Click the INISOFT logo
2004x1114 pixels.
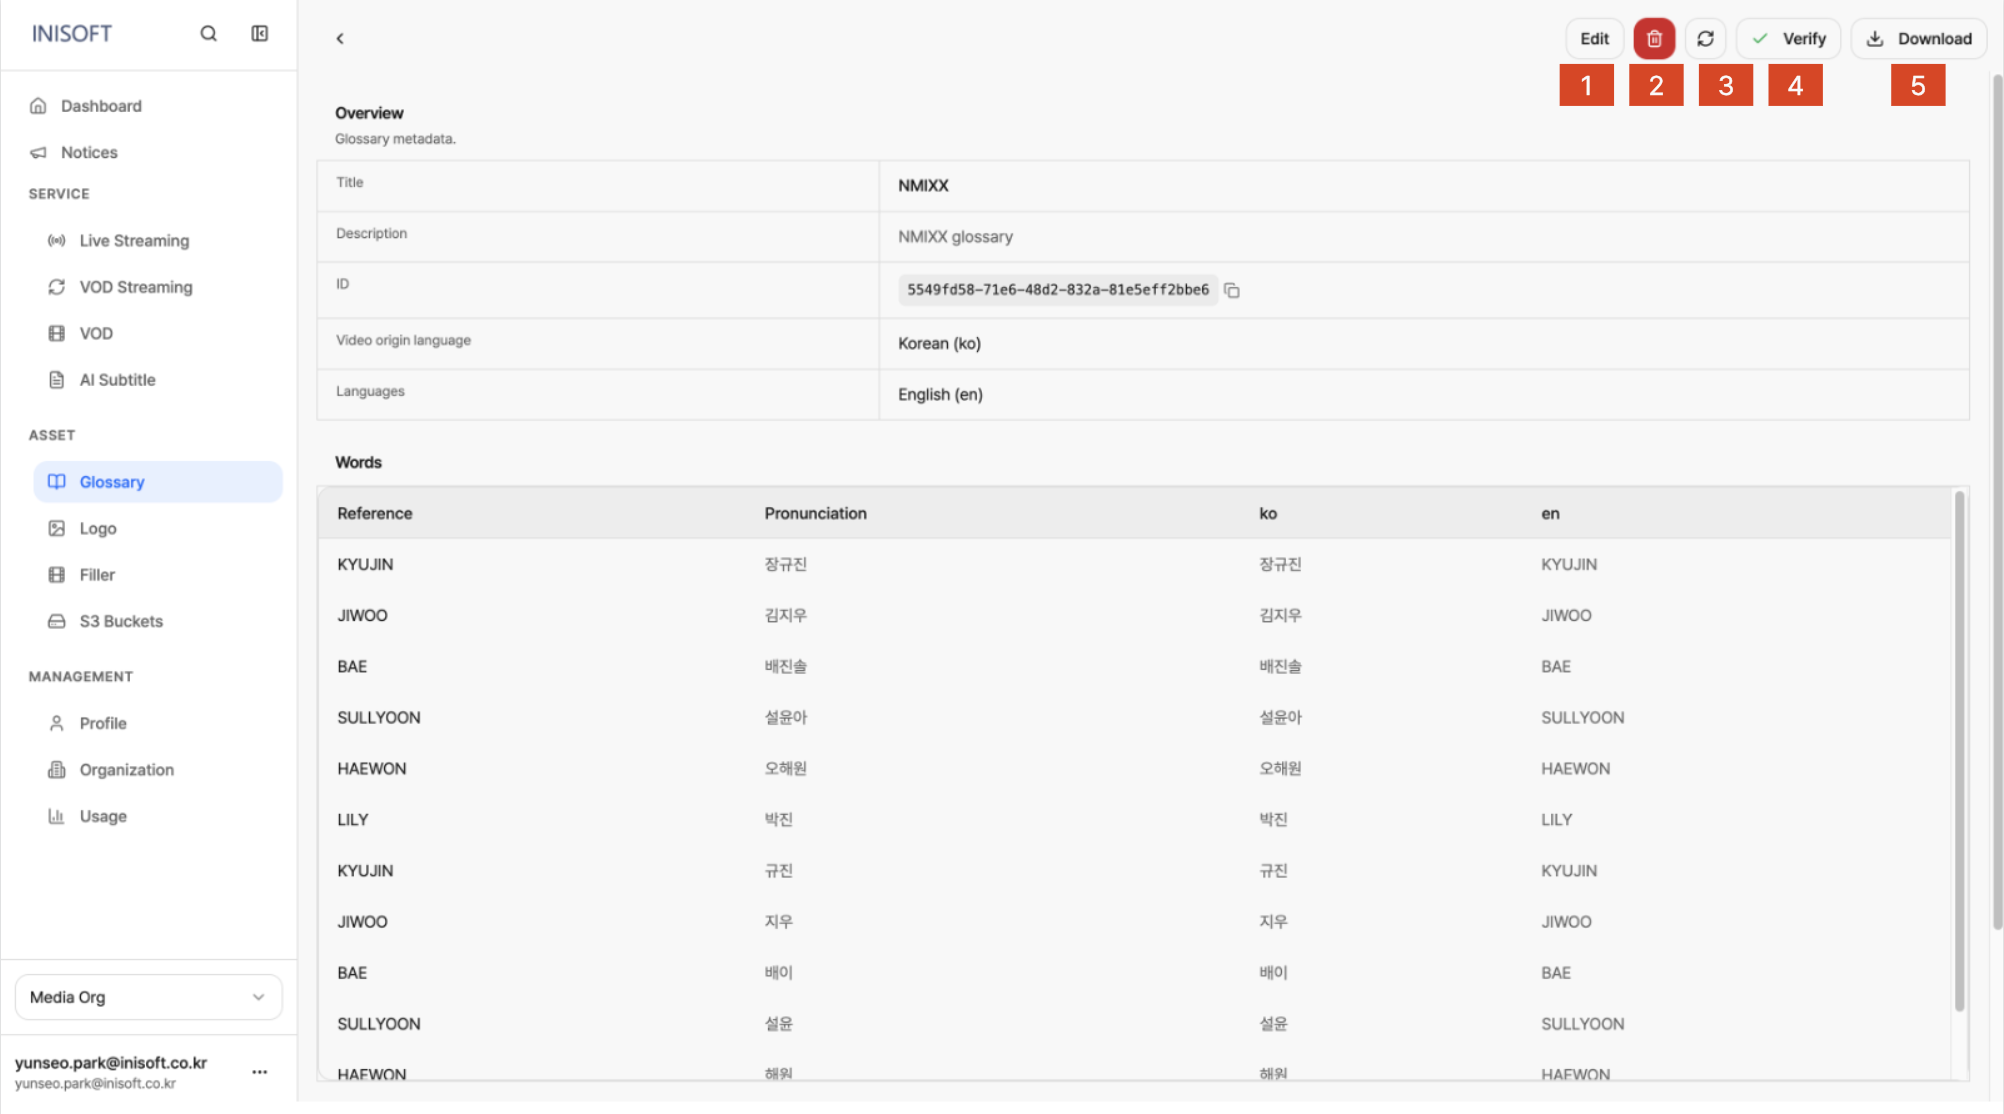click(72, 33)
